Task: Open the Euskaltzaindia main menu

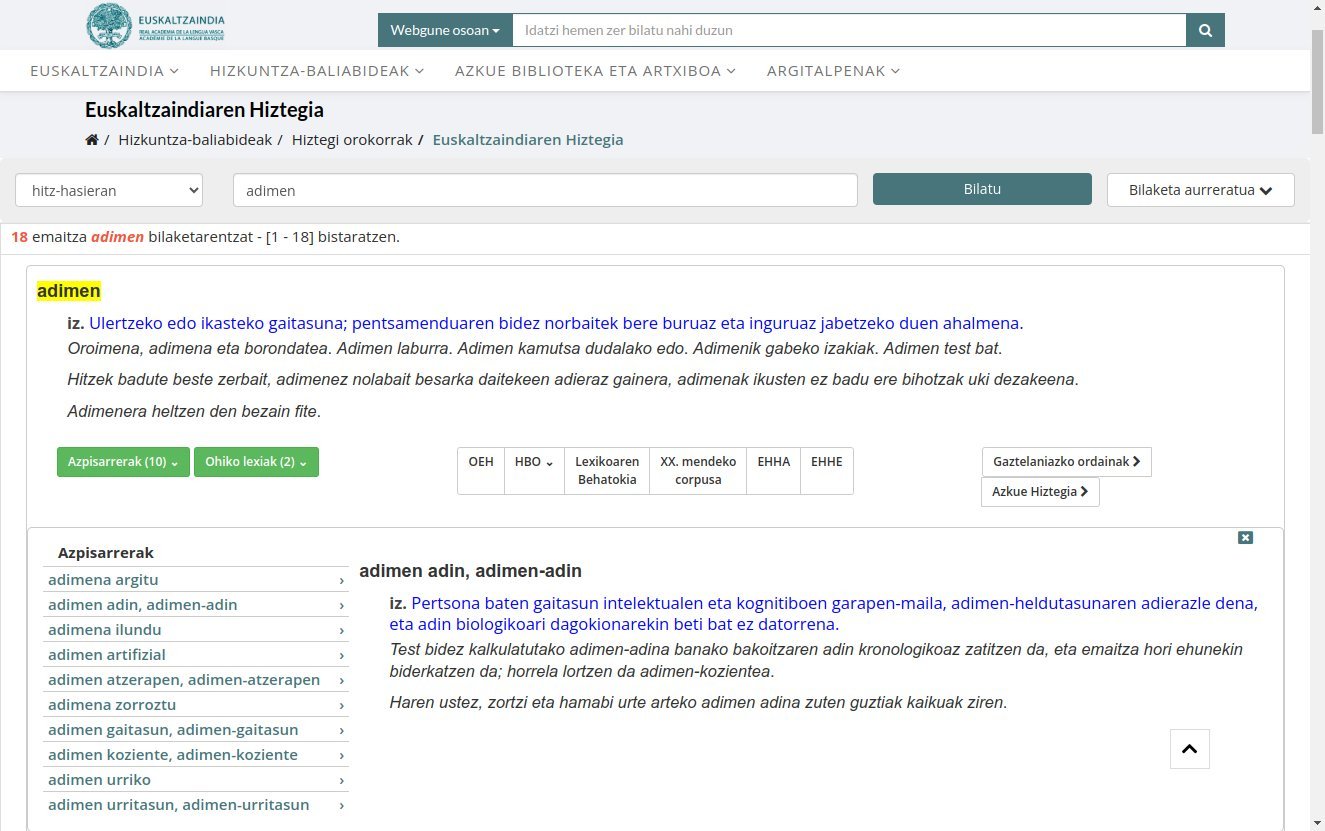Action: [x=105, y=71]
